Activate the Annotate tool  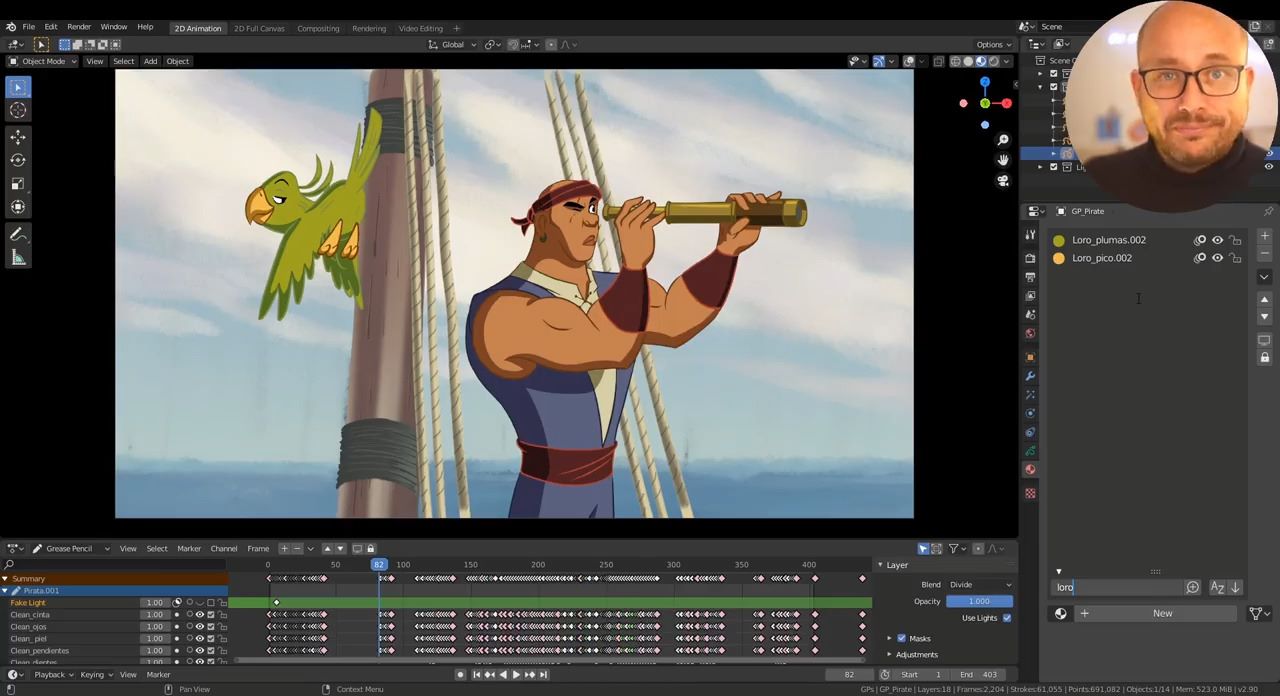coord(17,234)
